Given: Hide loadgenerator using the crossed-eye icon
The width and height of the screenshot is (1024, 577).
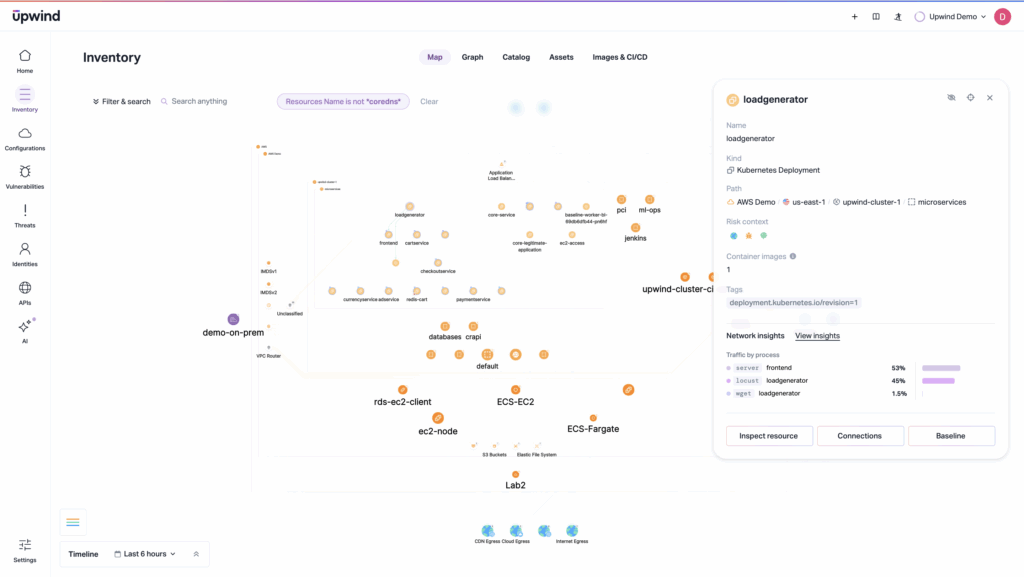Looking at the screenshot, I should tap(951, 98).
